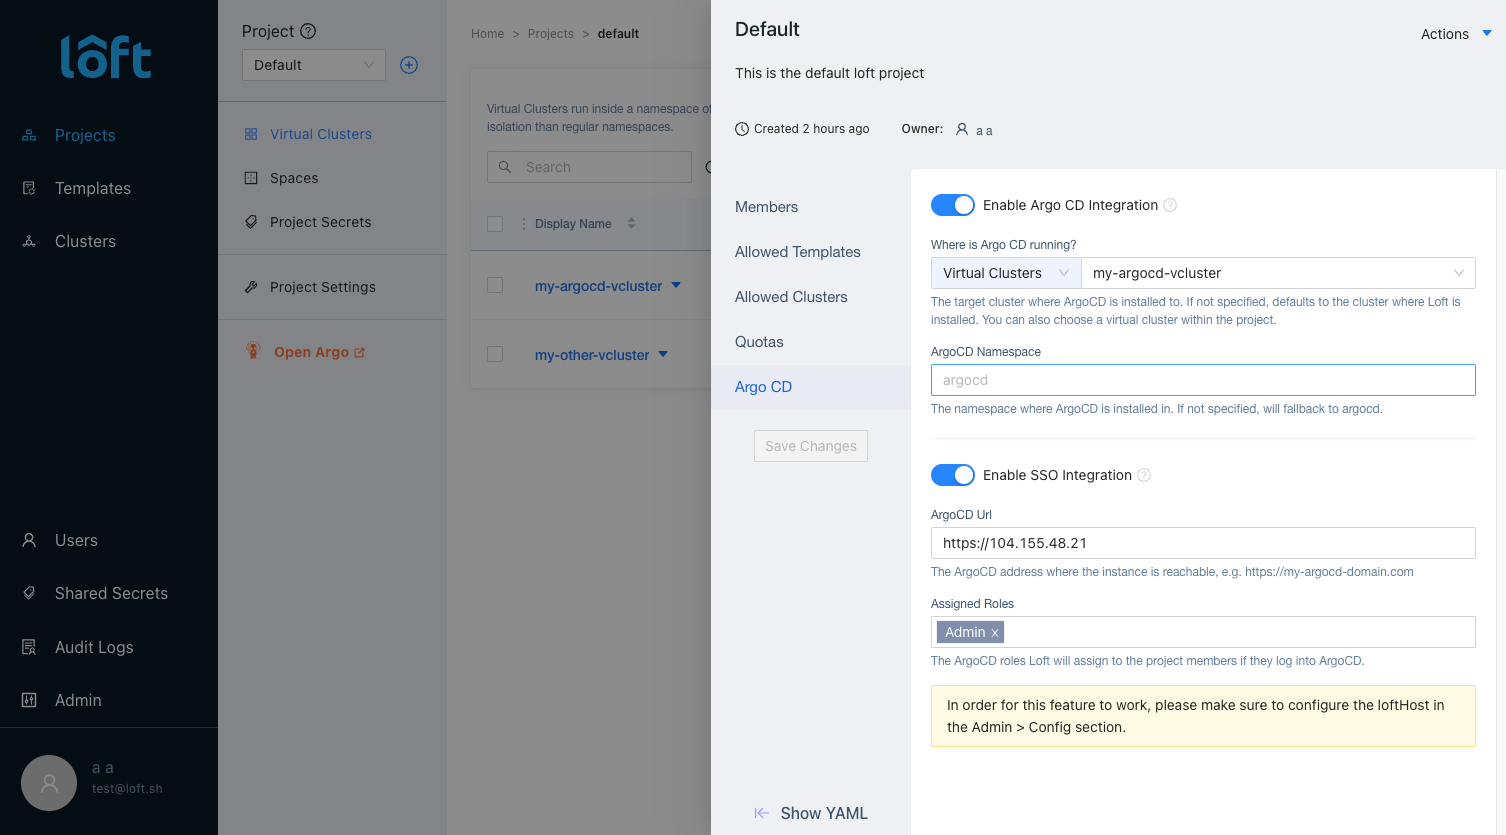Click the Show YAML button
Viewport: 1506px width, 835px height.
[811, 813]
